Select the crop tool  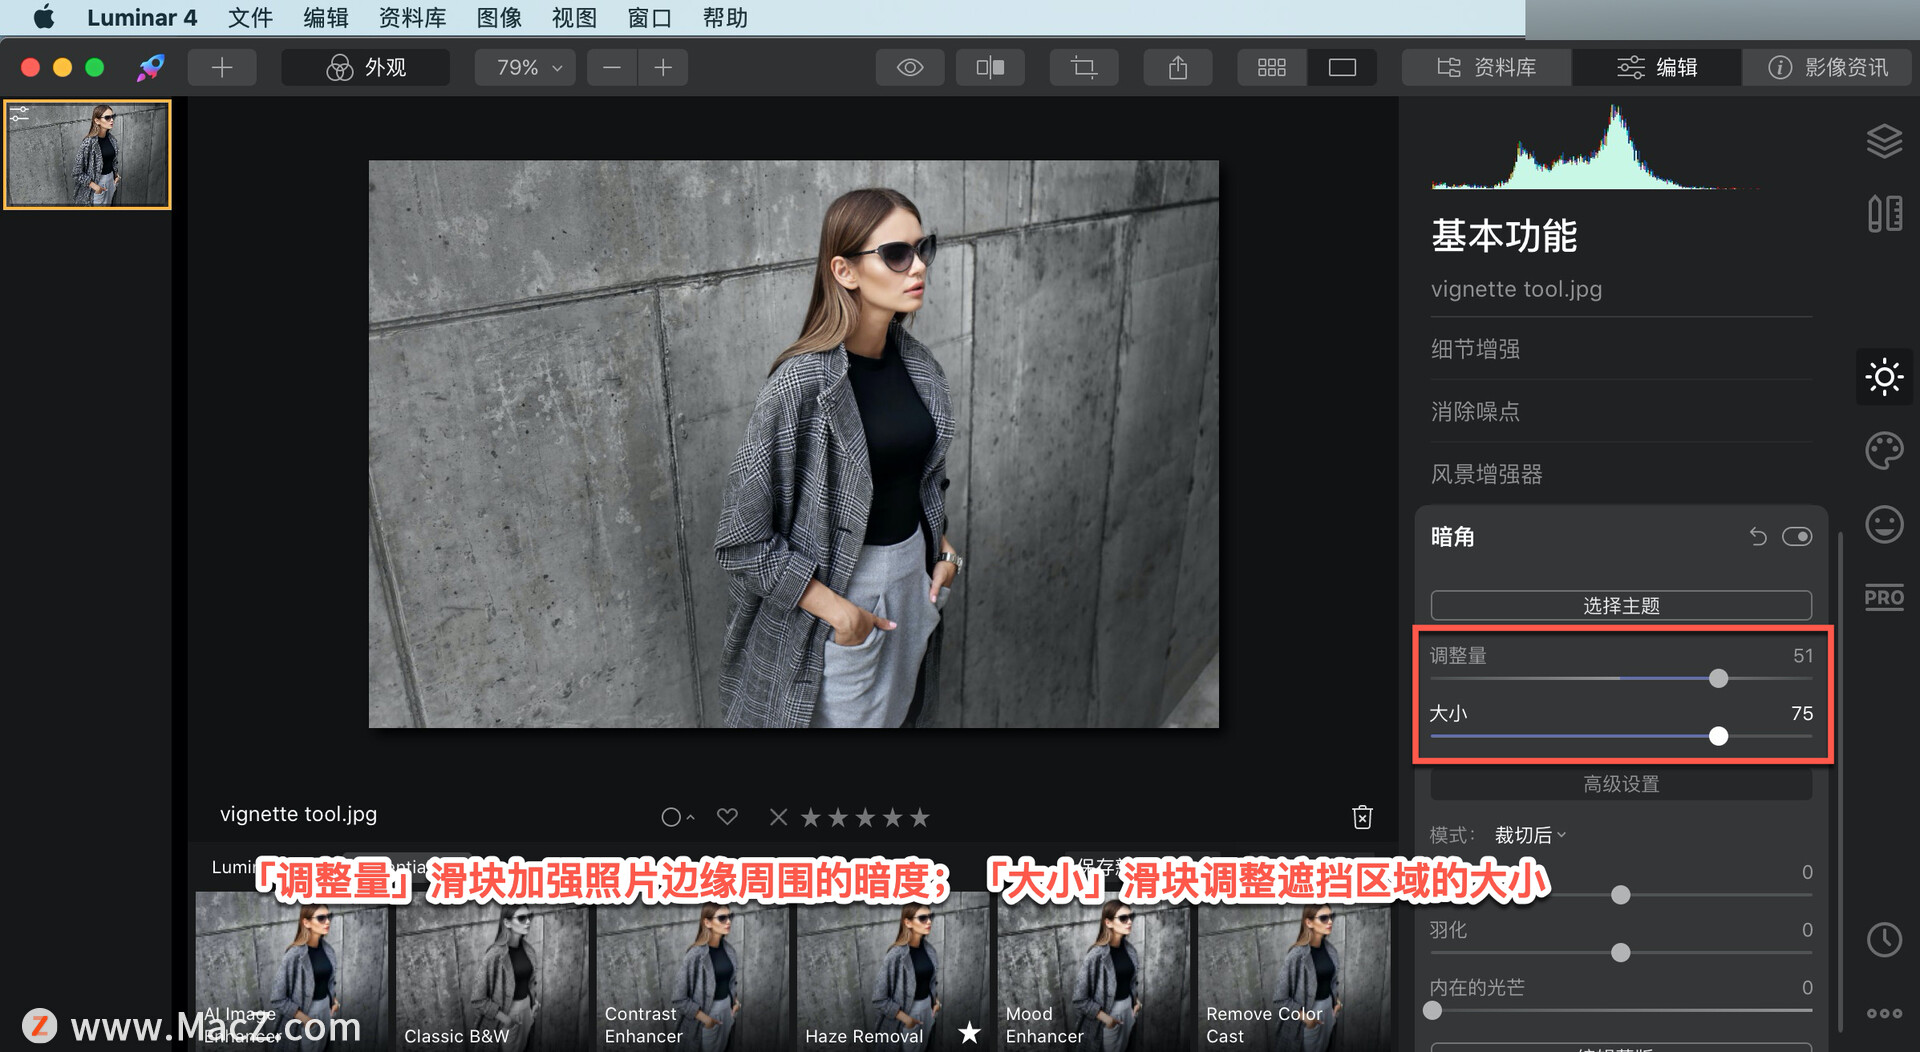1084,67
